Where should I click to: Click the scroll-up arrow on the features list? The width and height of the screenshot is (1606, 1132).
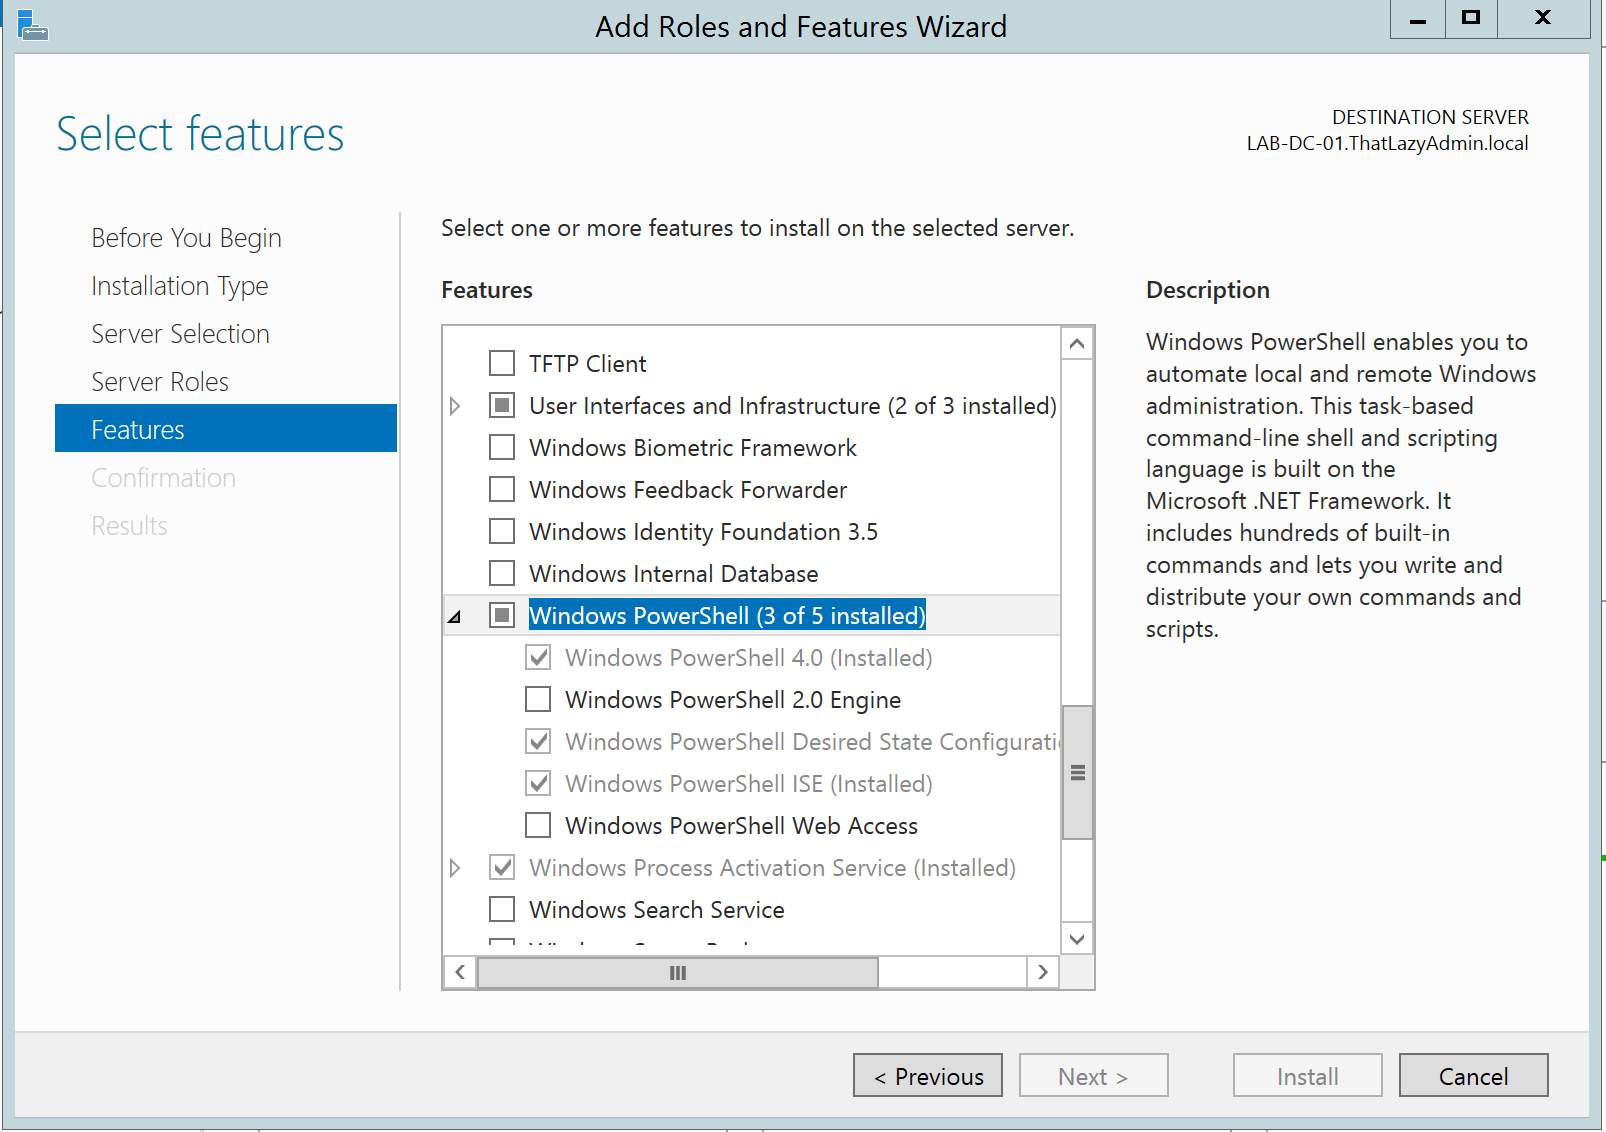coord(1077,342)
